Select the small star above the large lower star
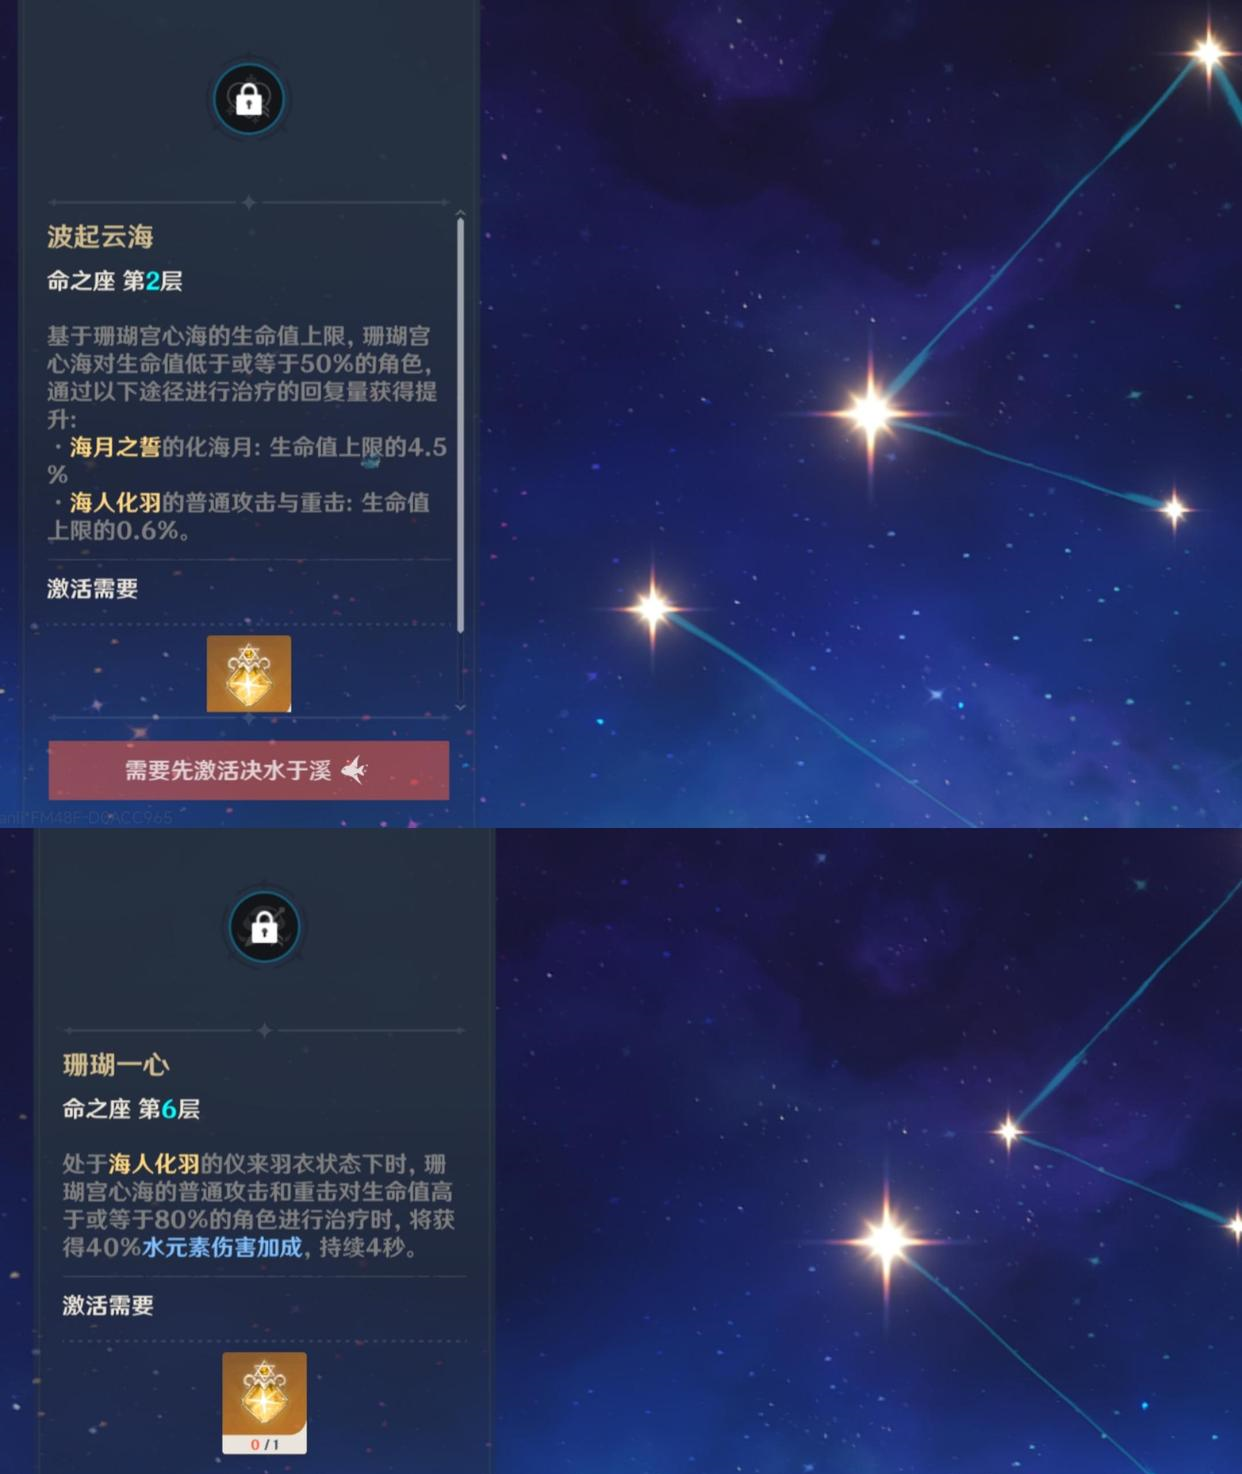Screen dimensions: 1242x1474 (1008, 1131)
